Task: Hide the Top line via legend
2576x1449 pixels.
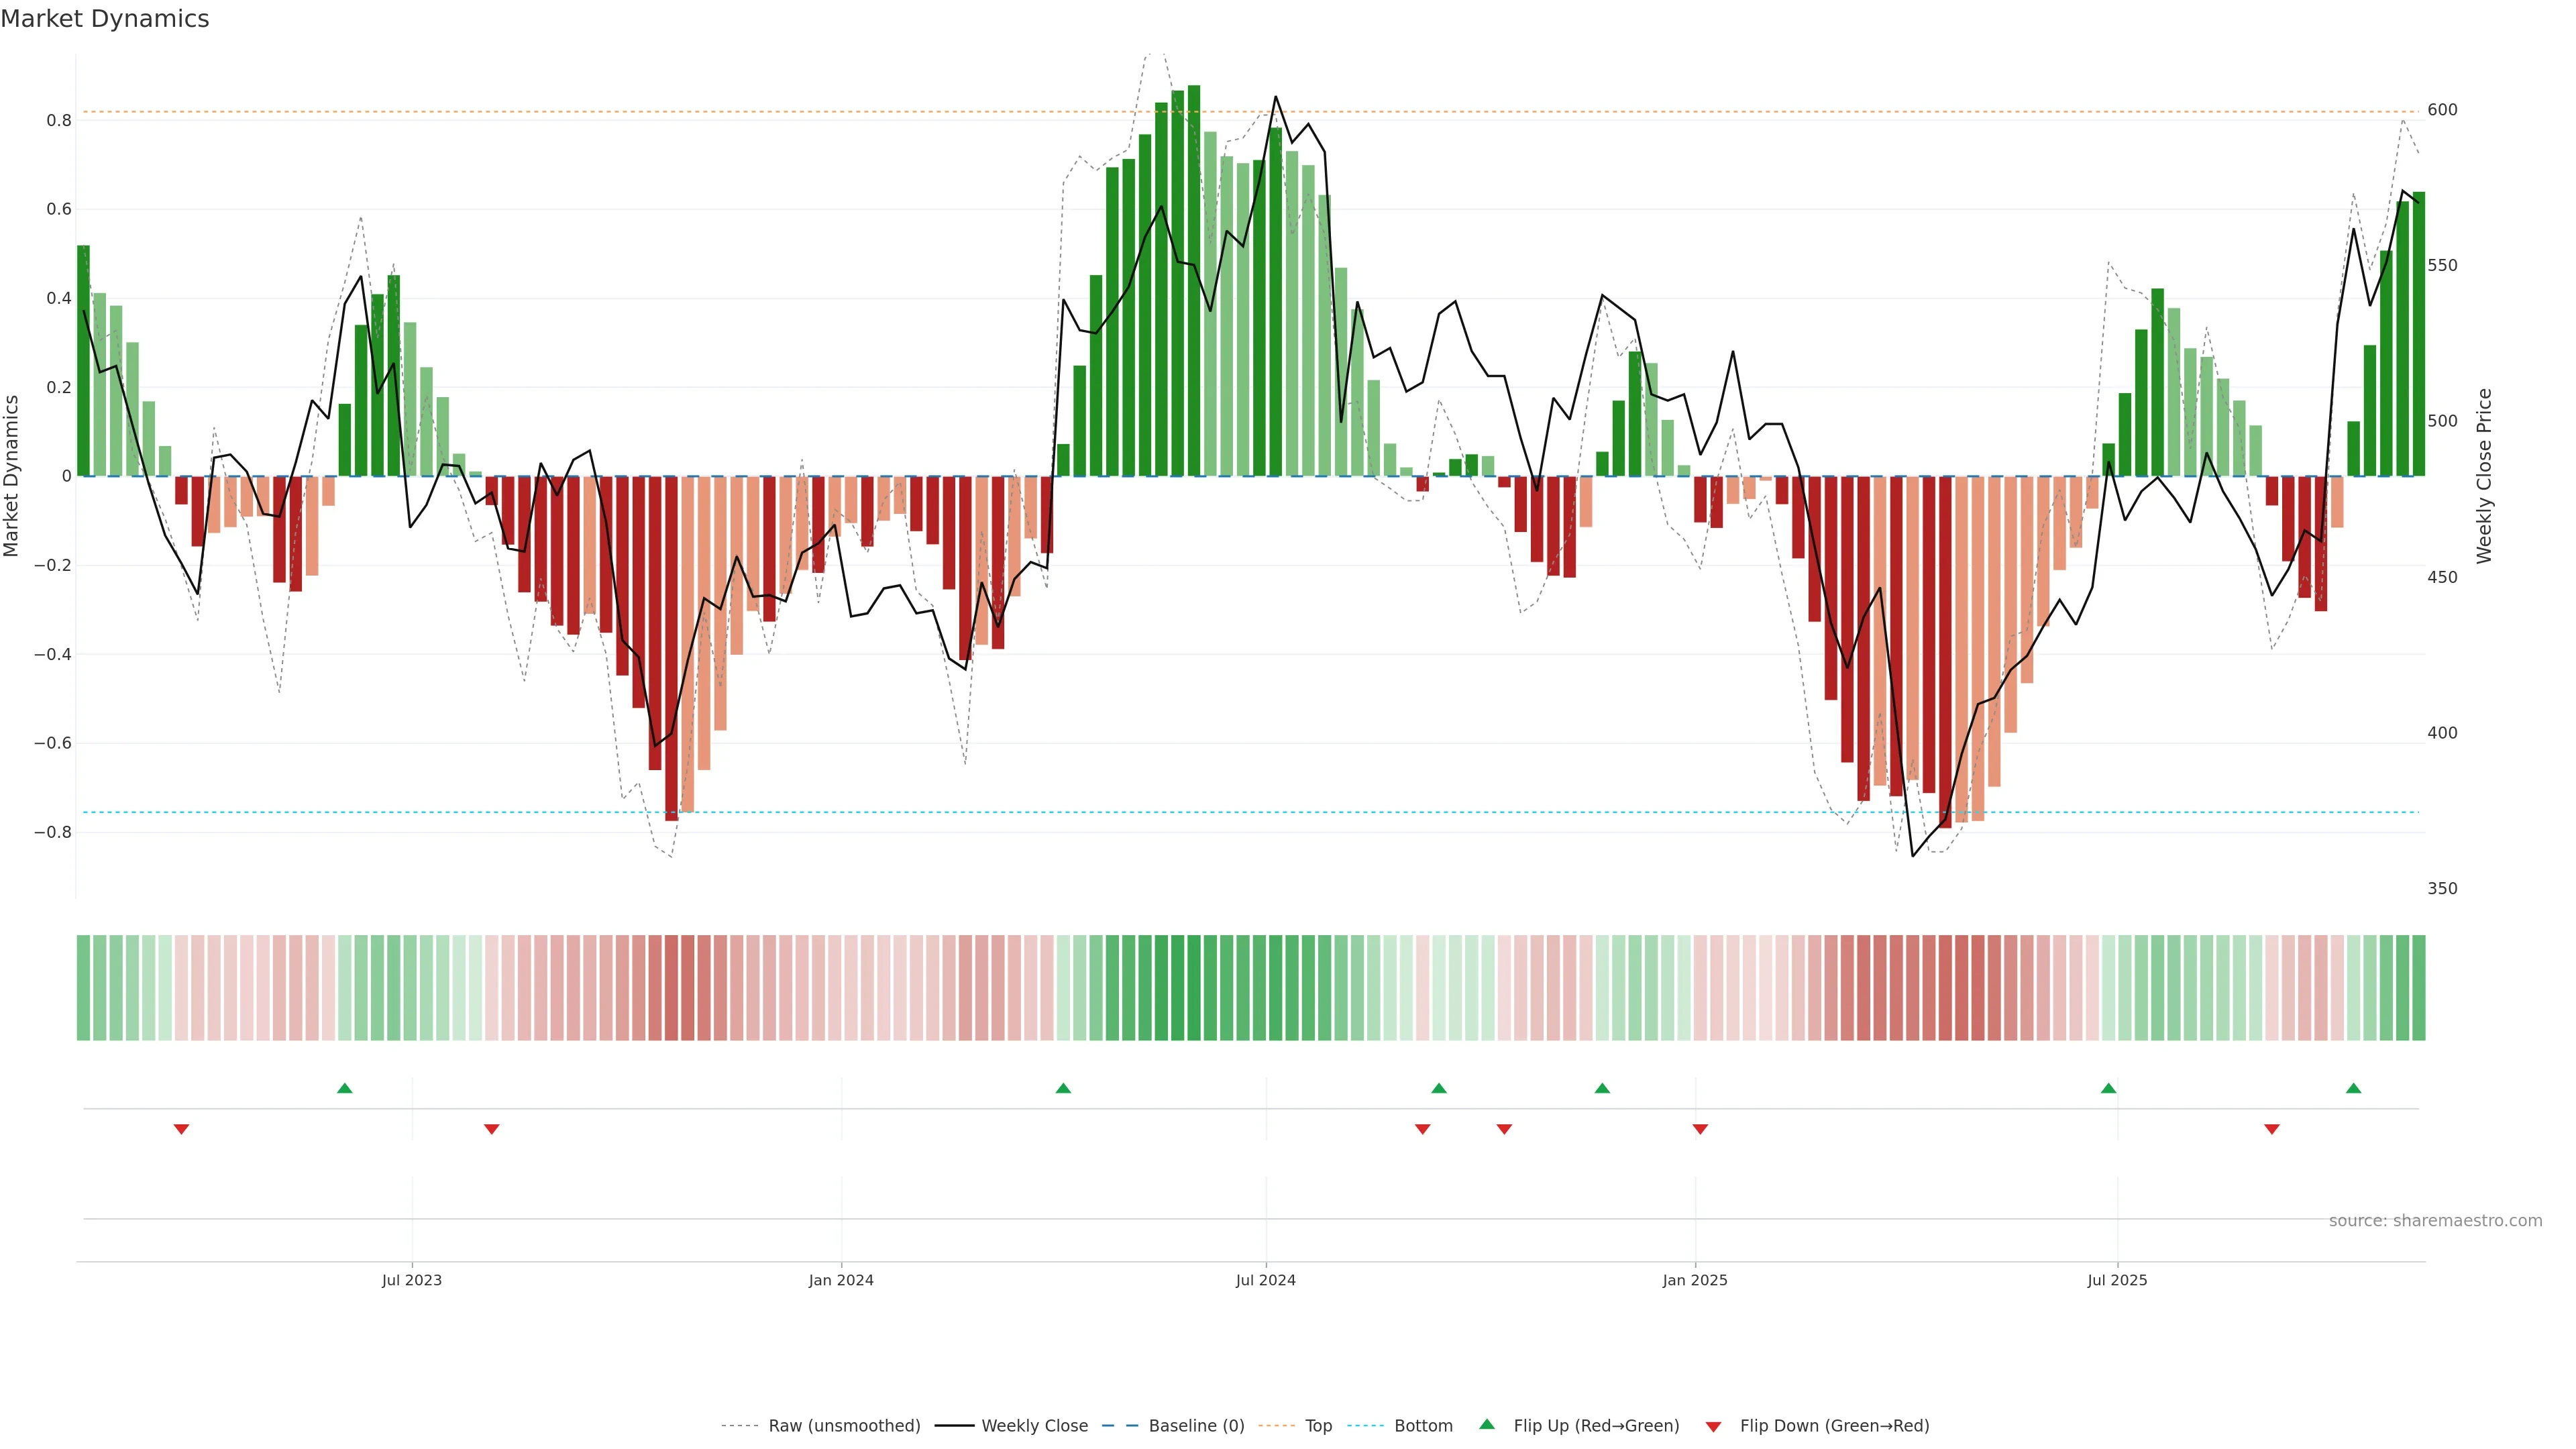Action: coord(1318,1425)
